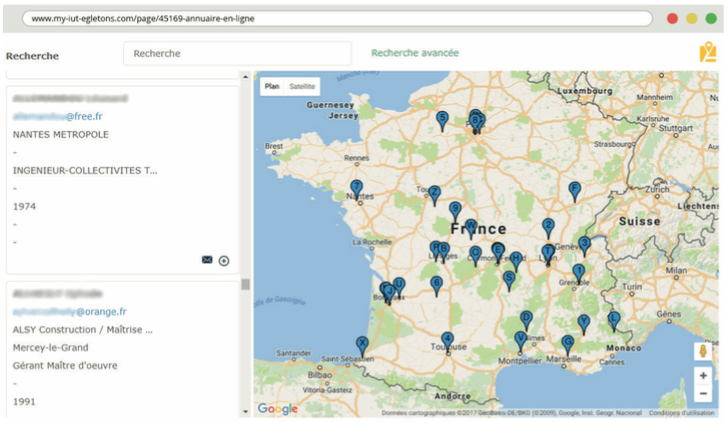Select map pin 1 at Grenoble
Image resolution: width=728 pixels, height=423 pixels.
pos(578,273)
